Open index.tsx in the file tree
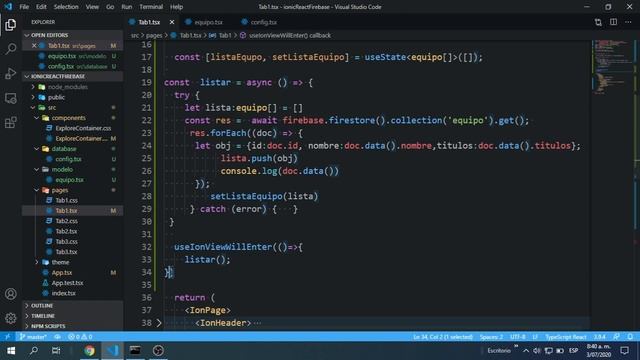Viewport: 640px width, 360px height. pyautogui.click(x=64, y=293)
